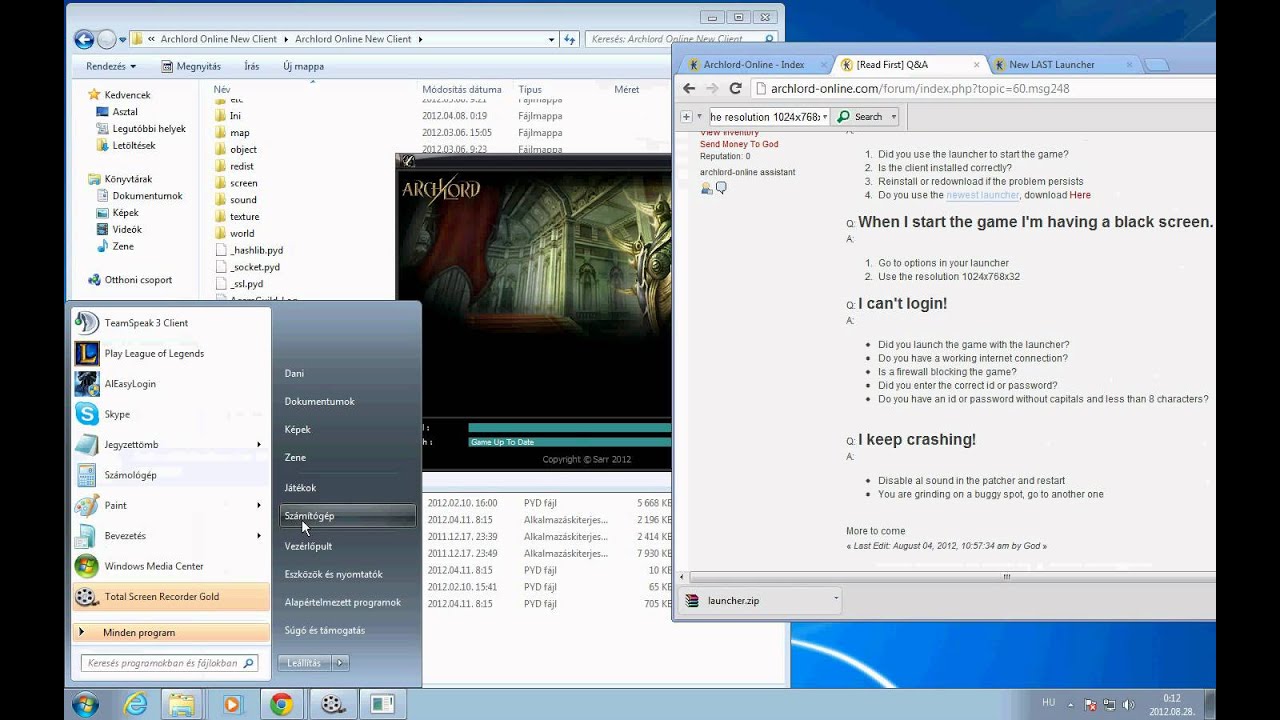Click Minden program

click(x=171, y=633)
